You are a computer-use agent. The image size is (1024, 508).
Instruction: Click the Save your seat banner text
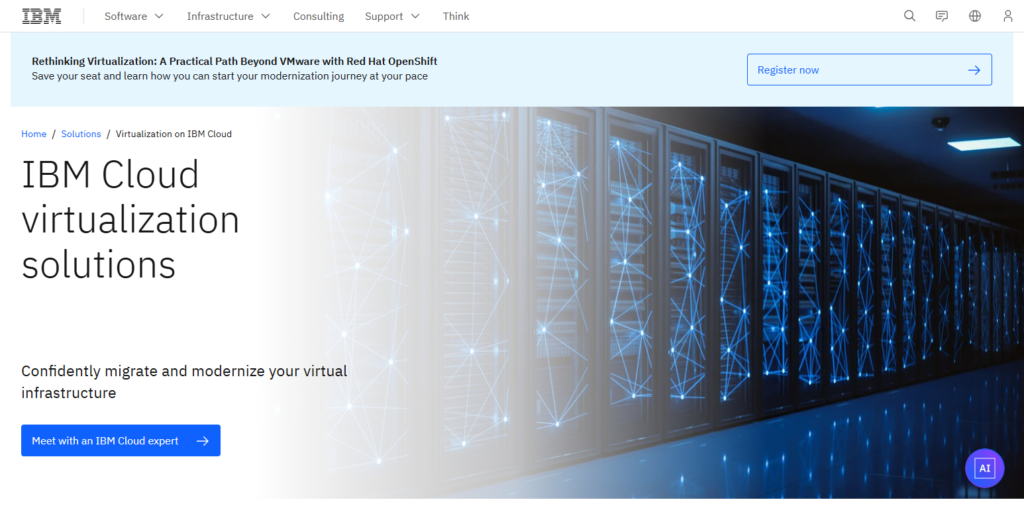coord(230,76)
